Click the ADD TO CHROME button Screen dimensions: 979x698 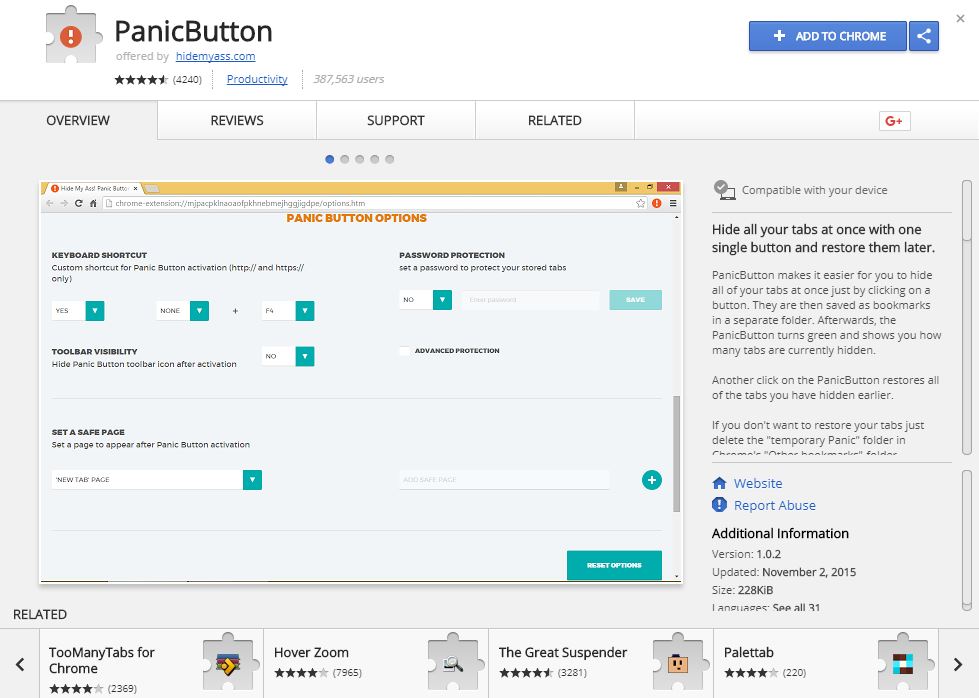tap(828, 36)
